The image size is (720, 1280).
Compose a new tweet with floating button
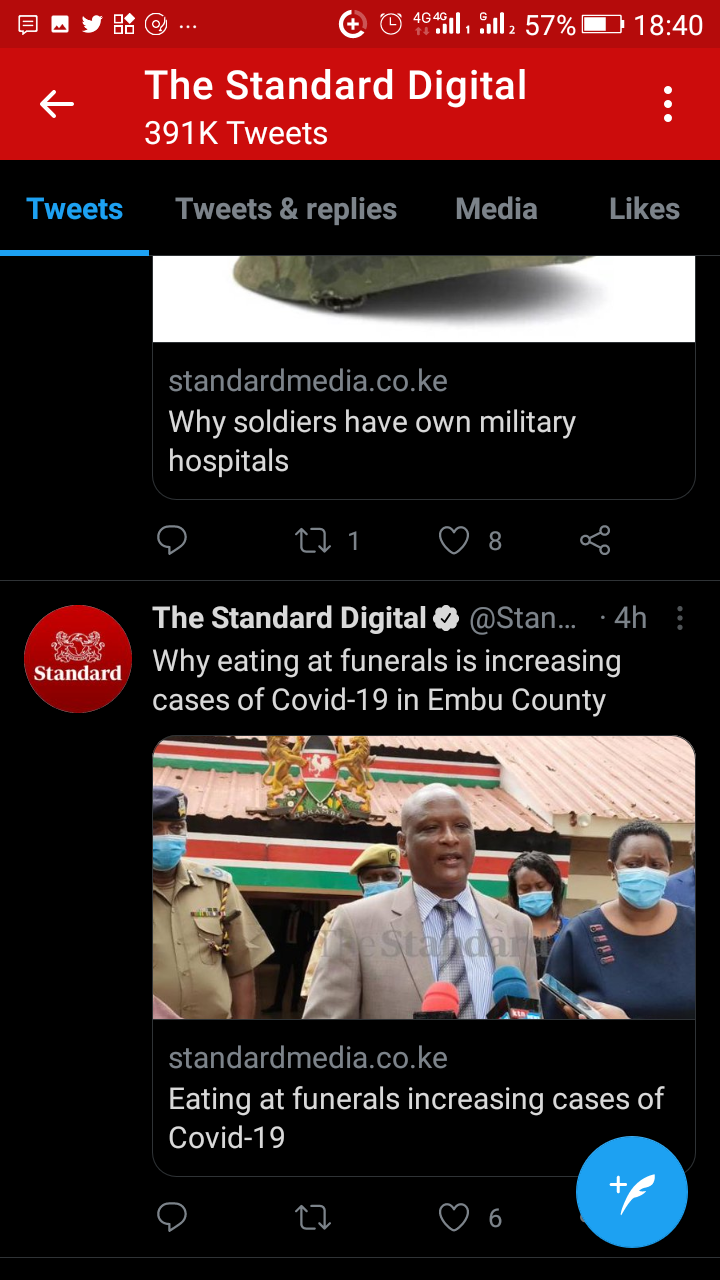[632, 1192]
